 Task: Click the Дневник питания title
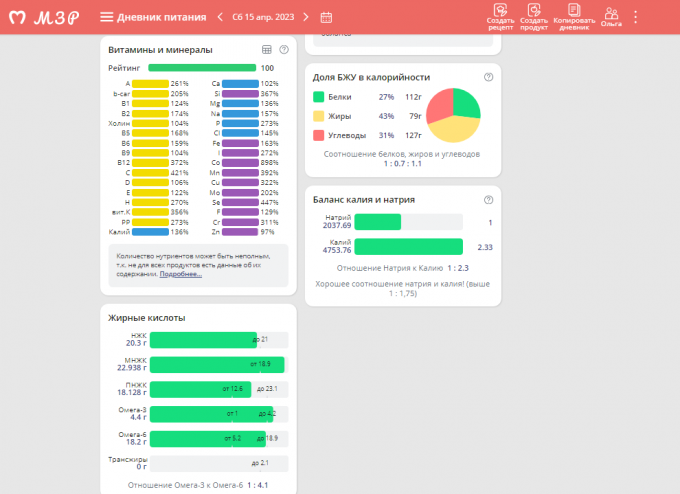click(162, 17)
